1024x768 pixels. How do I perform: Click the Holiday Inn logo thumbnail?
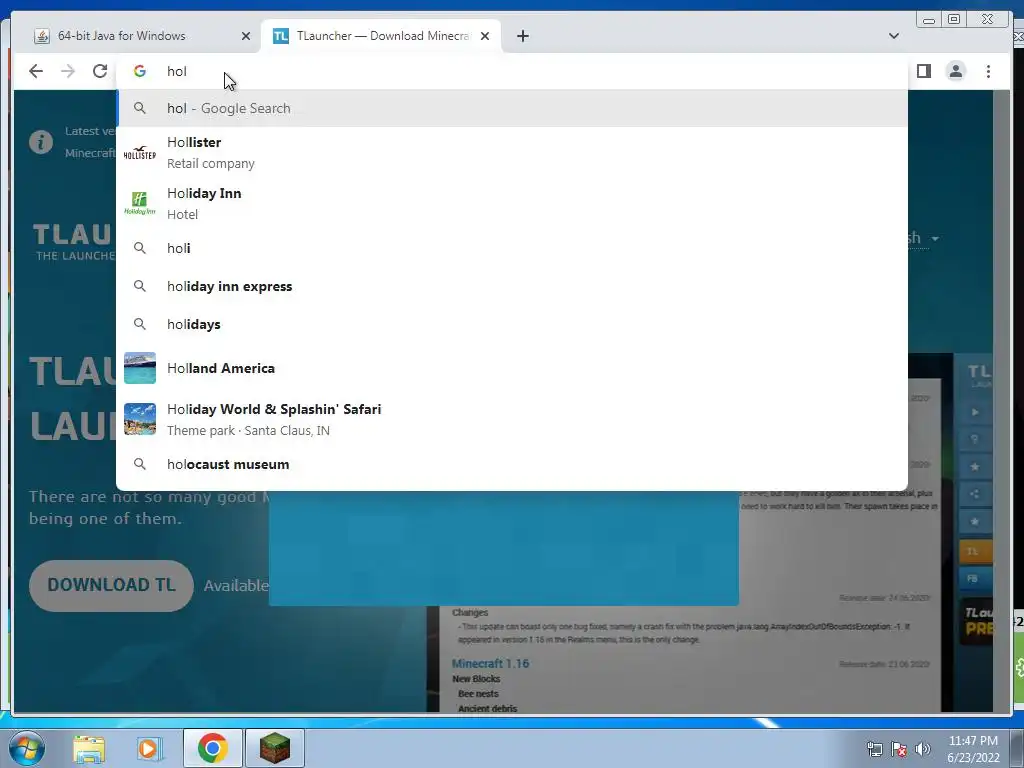click(140, 204)
